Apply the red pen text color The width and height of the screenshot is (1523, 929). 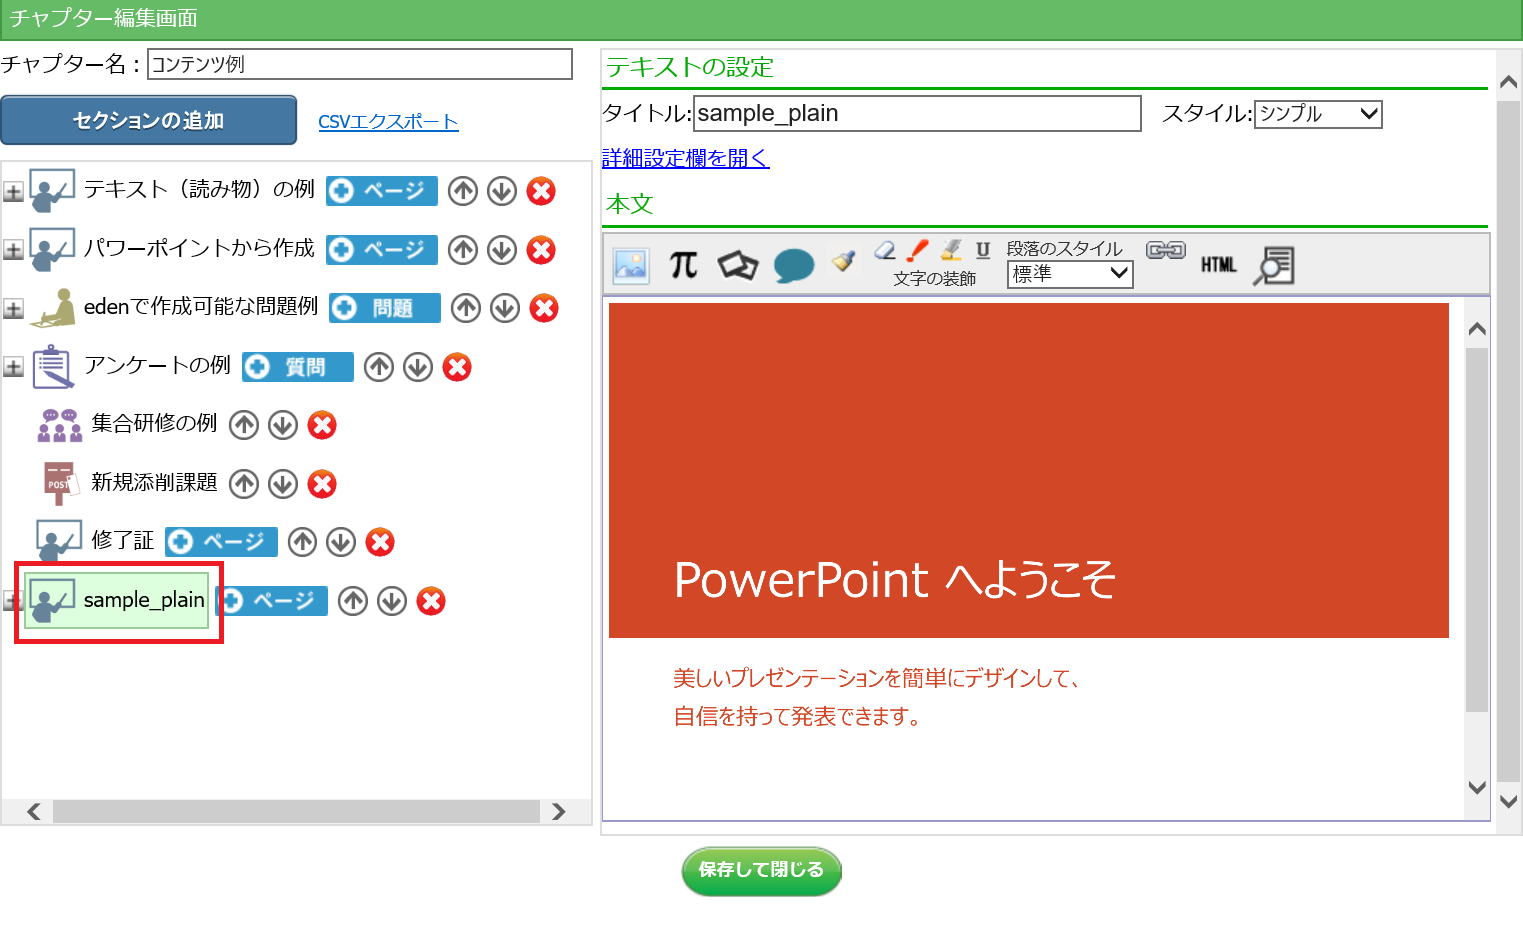tap(917, 250)
